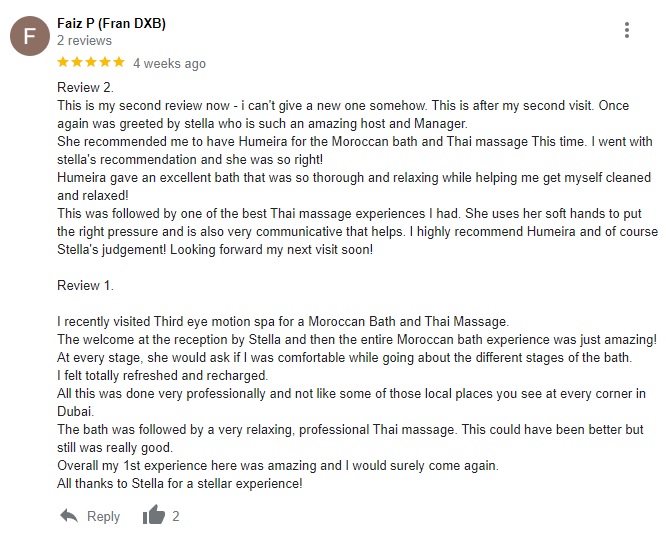
Task: Click the line starting "Humeira gave an excellent bath"
Action: coord(334,178)
